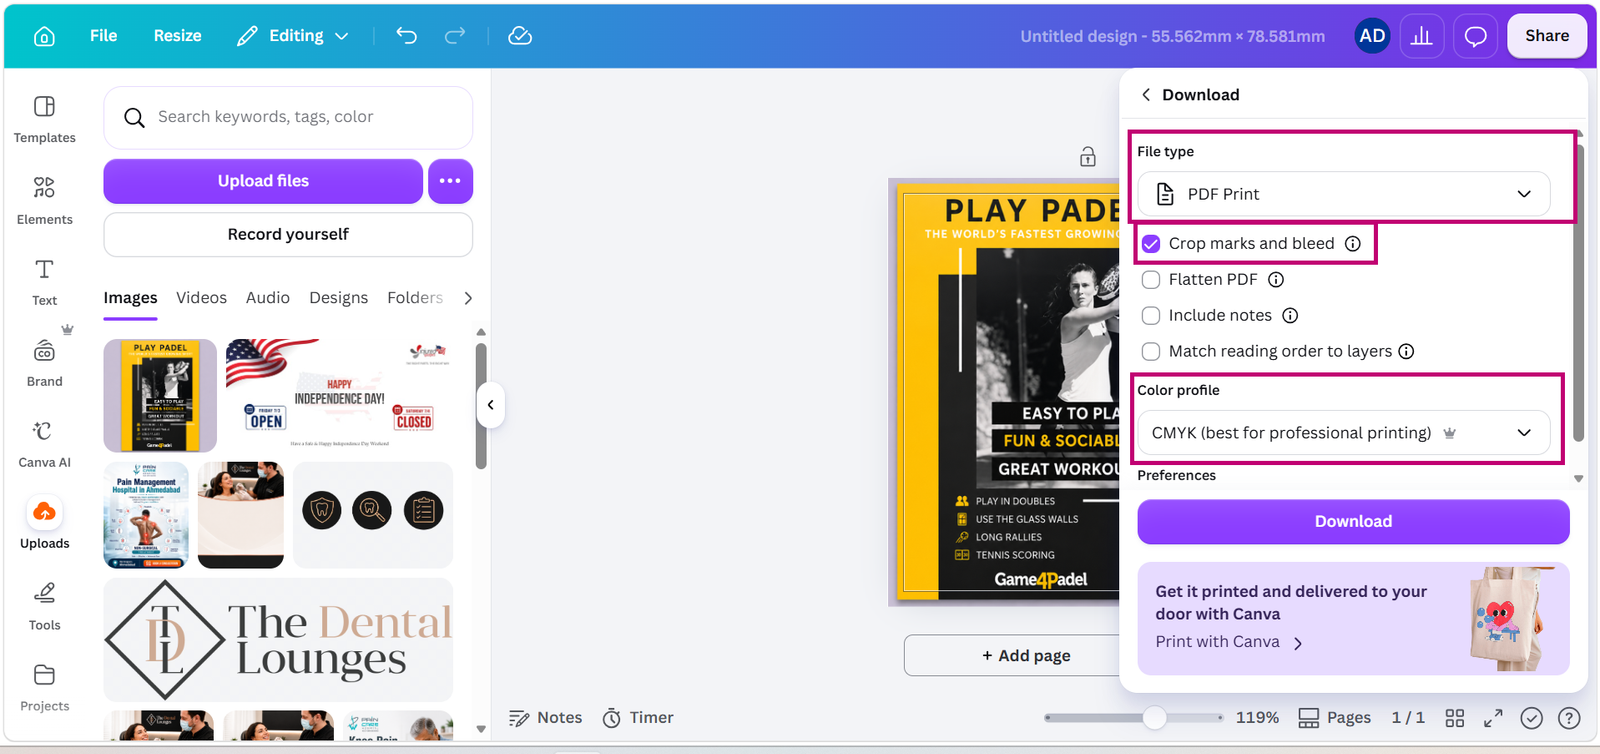The height and width of the screenshot is (754, 1600).
Task: Open Projects in the sidebar
Action: coord(44,688)
